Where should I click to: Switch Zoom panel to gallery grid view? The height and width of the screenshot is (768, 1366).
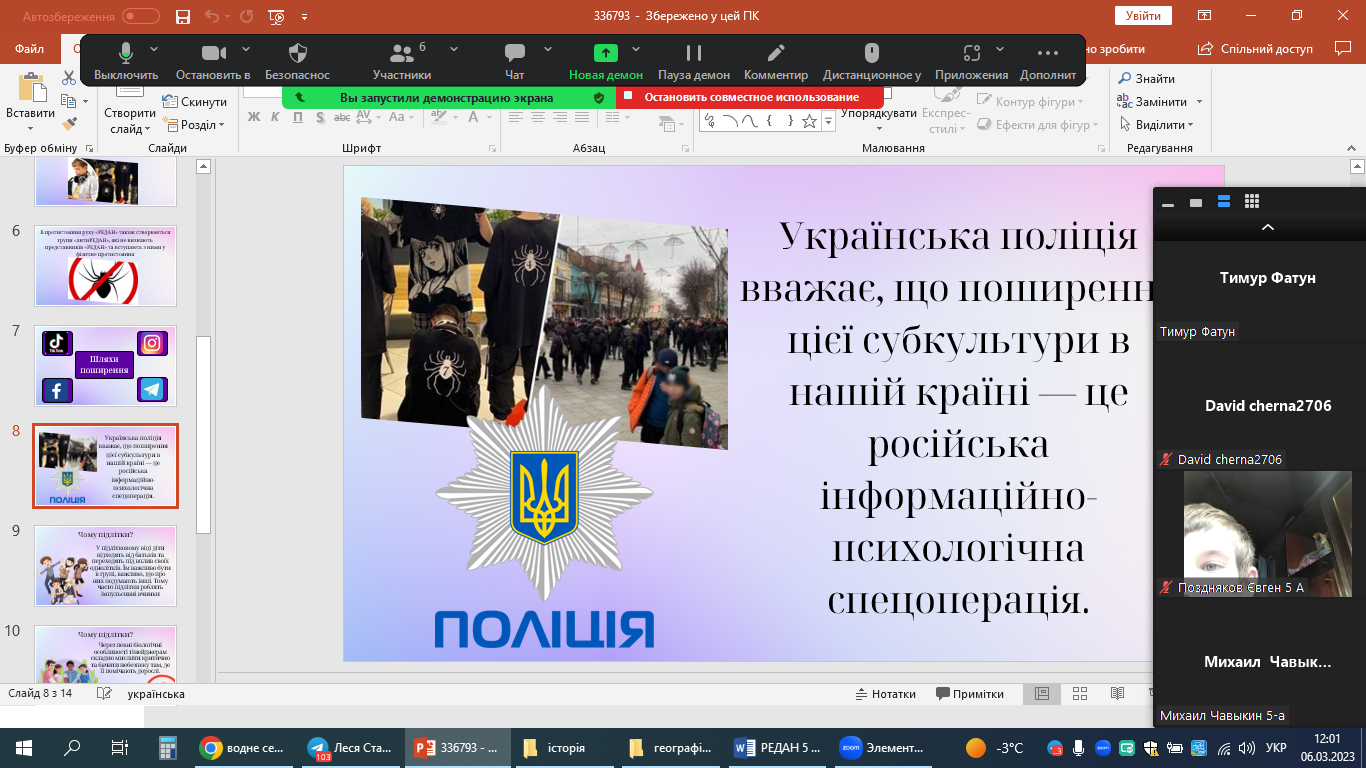(1251, 202)
